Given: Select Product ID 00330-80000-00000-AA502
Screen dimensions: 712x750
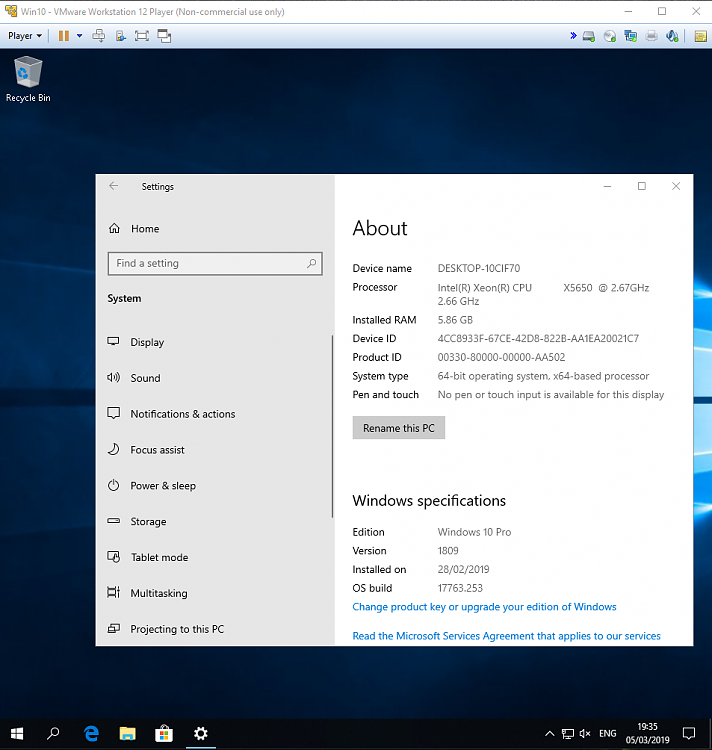Looking at the screenshot, I should click(x=501, y=357).
